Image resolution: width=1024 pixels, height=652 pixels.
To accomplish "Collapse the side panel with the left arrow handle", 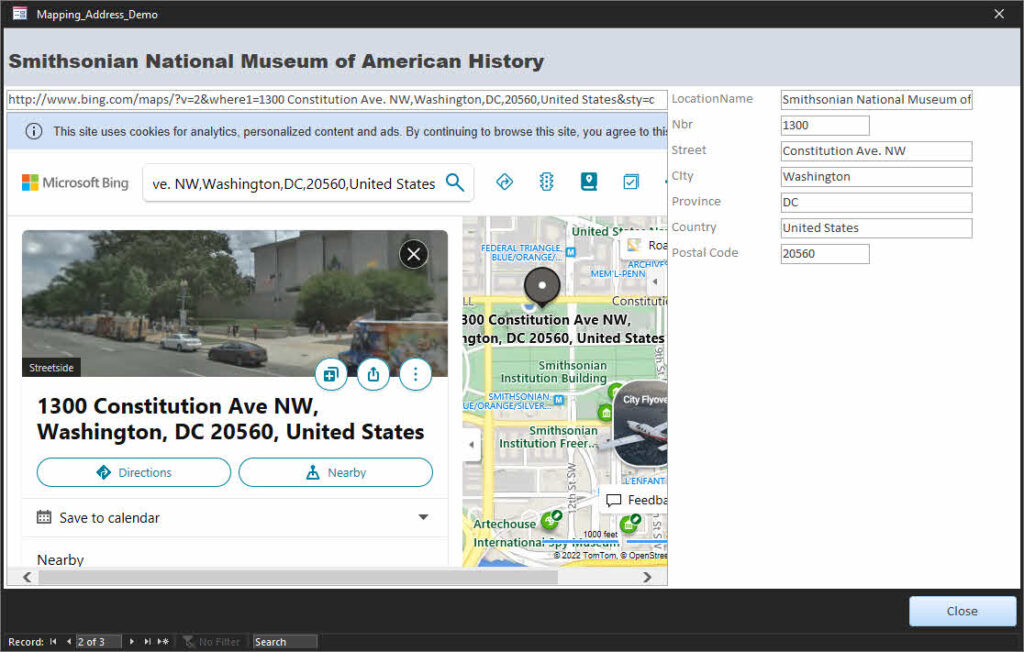I will point(472,444).
